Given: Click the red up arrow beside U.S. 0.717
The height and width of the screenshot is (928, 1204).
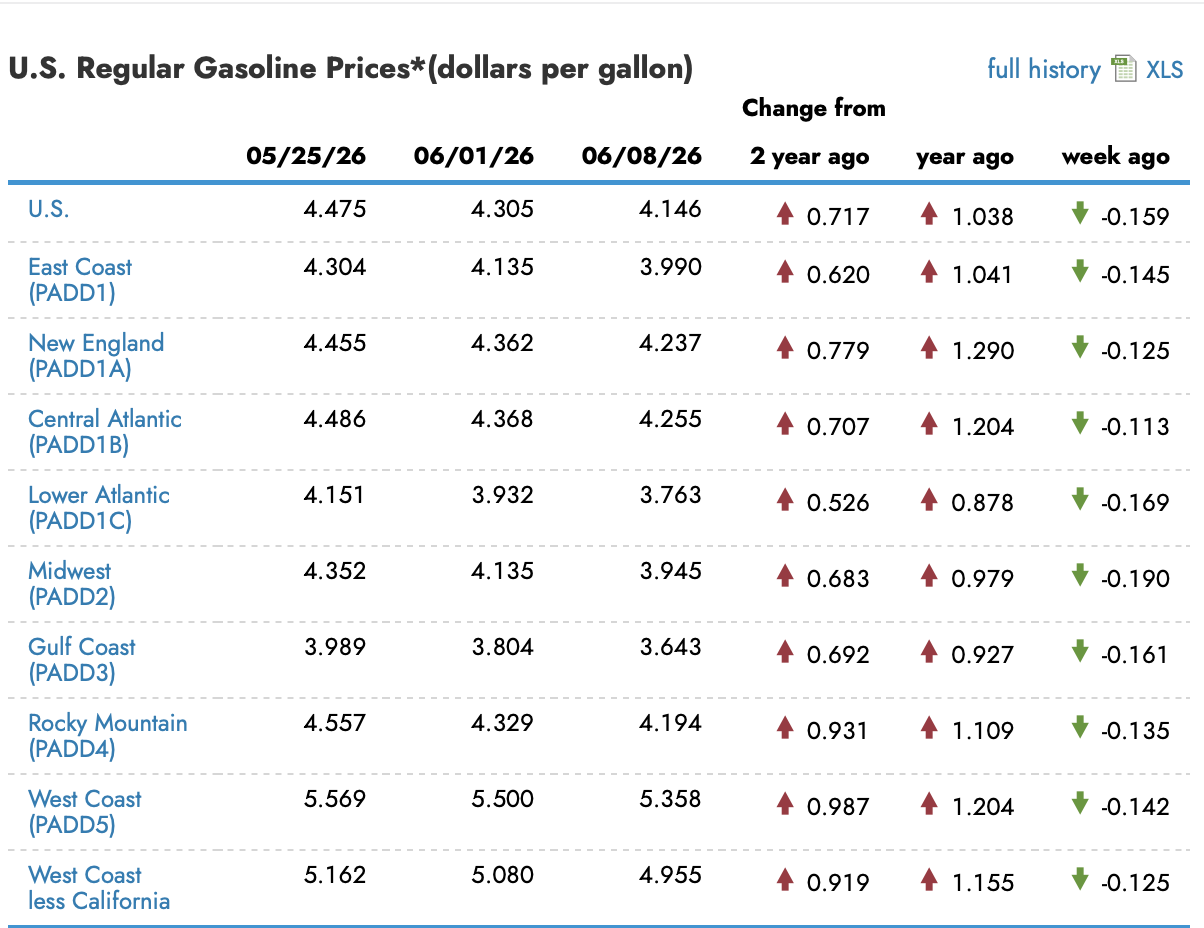Looking at the screenshot, I should tap(785, 213).
